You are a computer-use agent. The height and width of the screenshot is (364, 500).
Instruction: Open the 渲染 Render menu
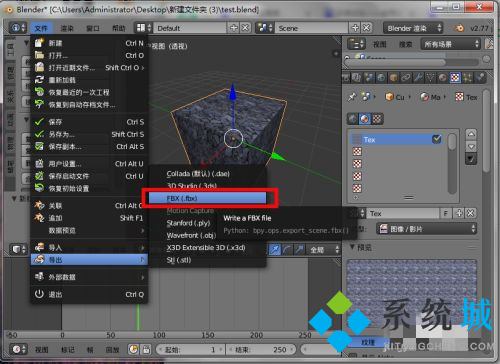(x=67, y=28)
